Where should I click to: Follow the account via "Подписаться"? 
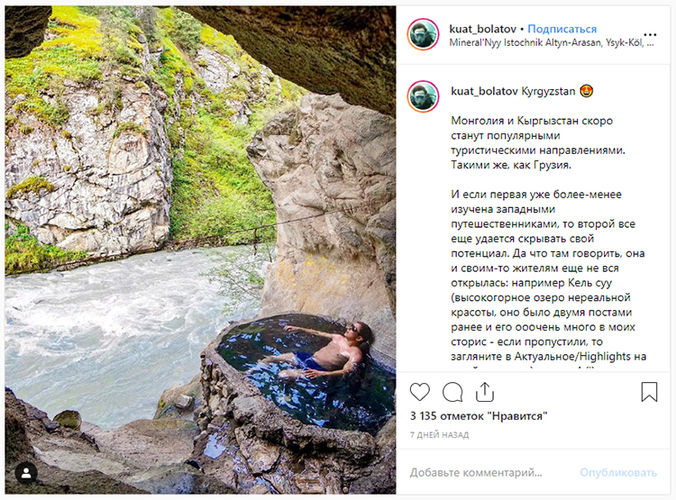(562, 29)
